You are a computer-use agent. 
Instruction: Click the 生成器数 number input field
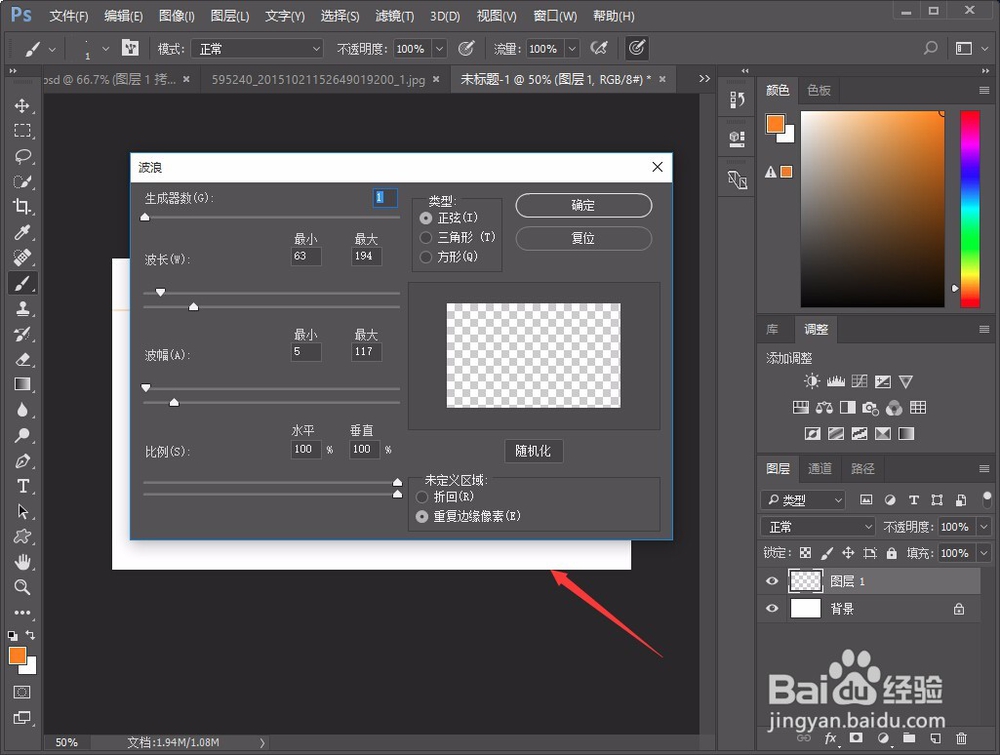coord(385,198)
